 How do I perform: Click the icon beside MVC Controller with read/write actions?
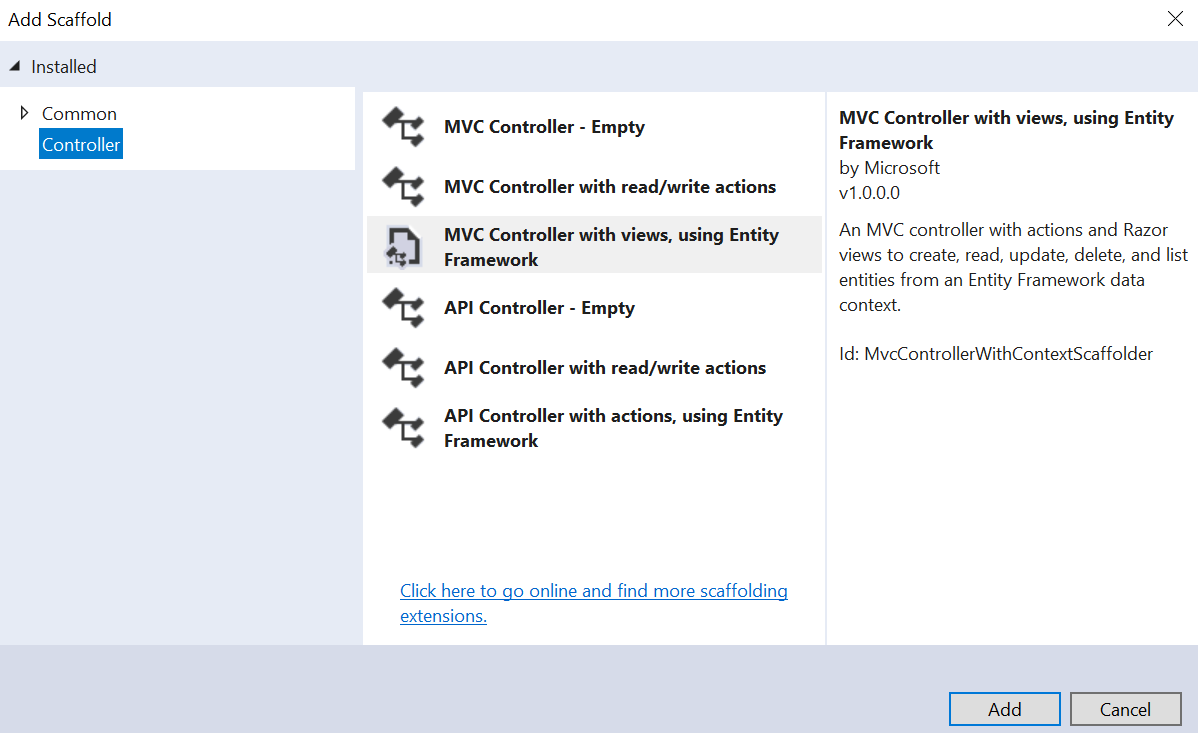pyautogui.click(x=404, y=187)
